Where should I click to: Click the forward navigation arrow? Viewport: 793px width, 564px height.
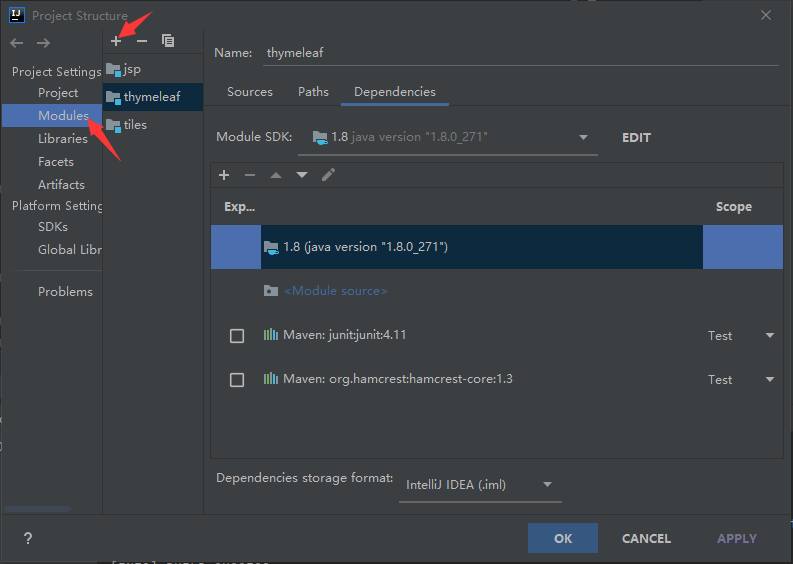tap(43, 43)
